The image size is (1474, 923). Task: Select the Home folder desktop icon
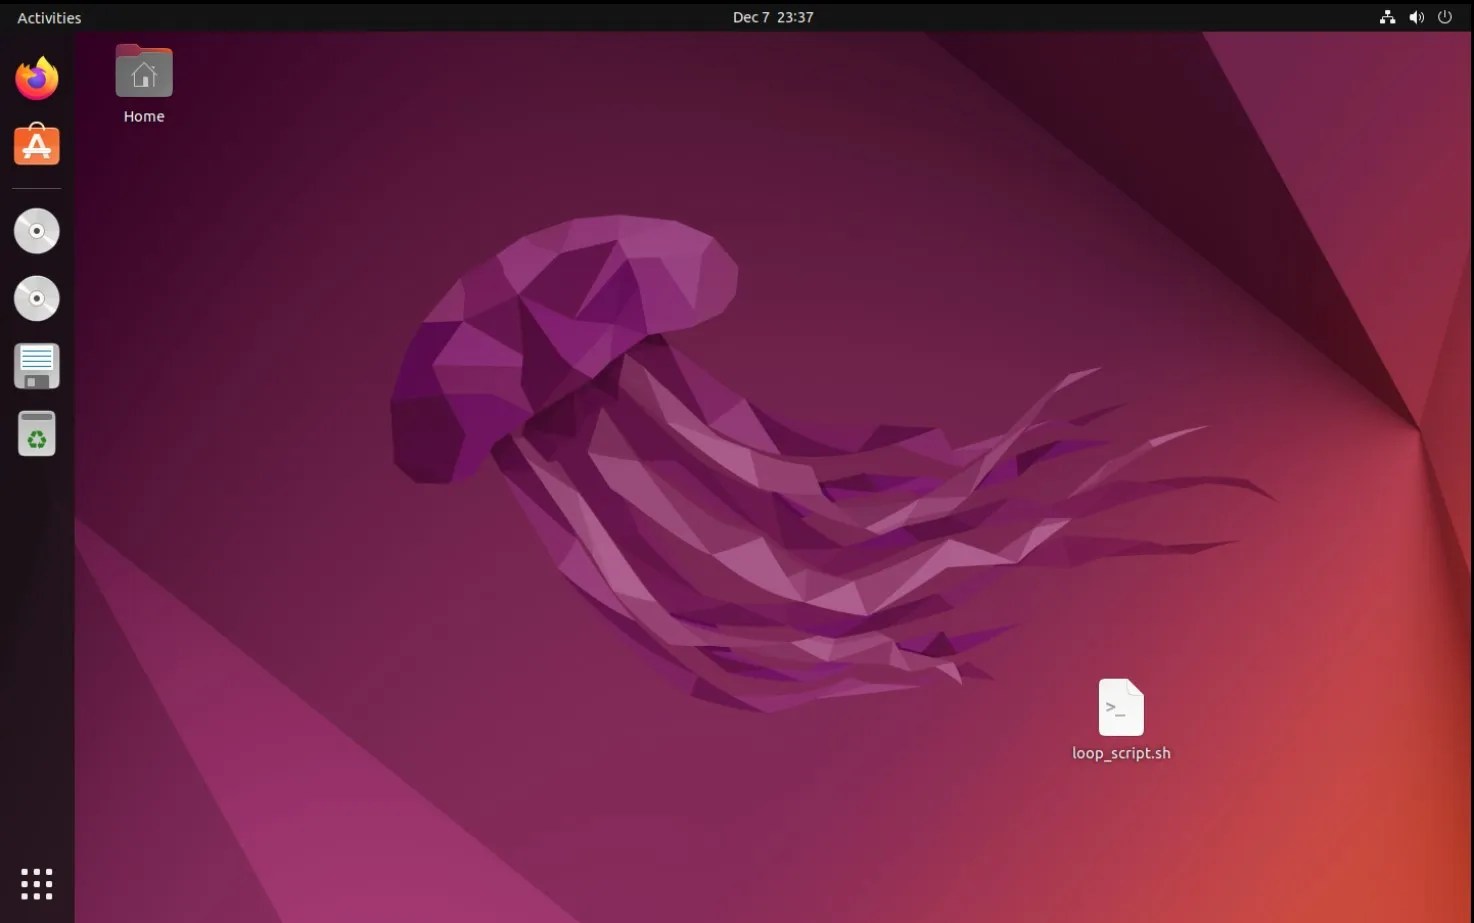tap(144, 72)
